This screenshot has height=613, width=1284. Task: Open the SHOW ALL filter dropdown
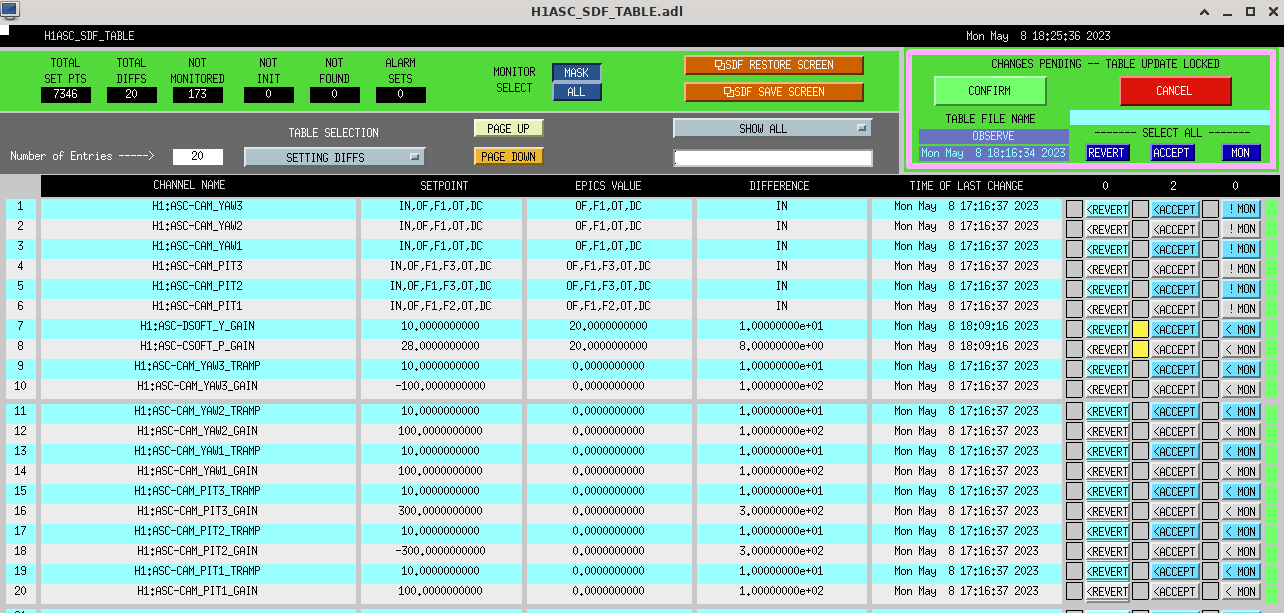[772, 128]
